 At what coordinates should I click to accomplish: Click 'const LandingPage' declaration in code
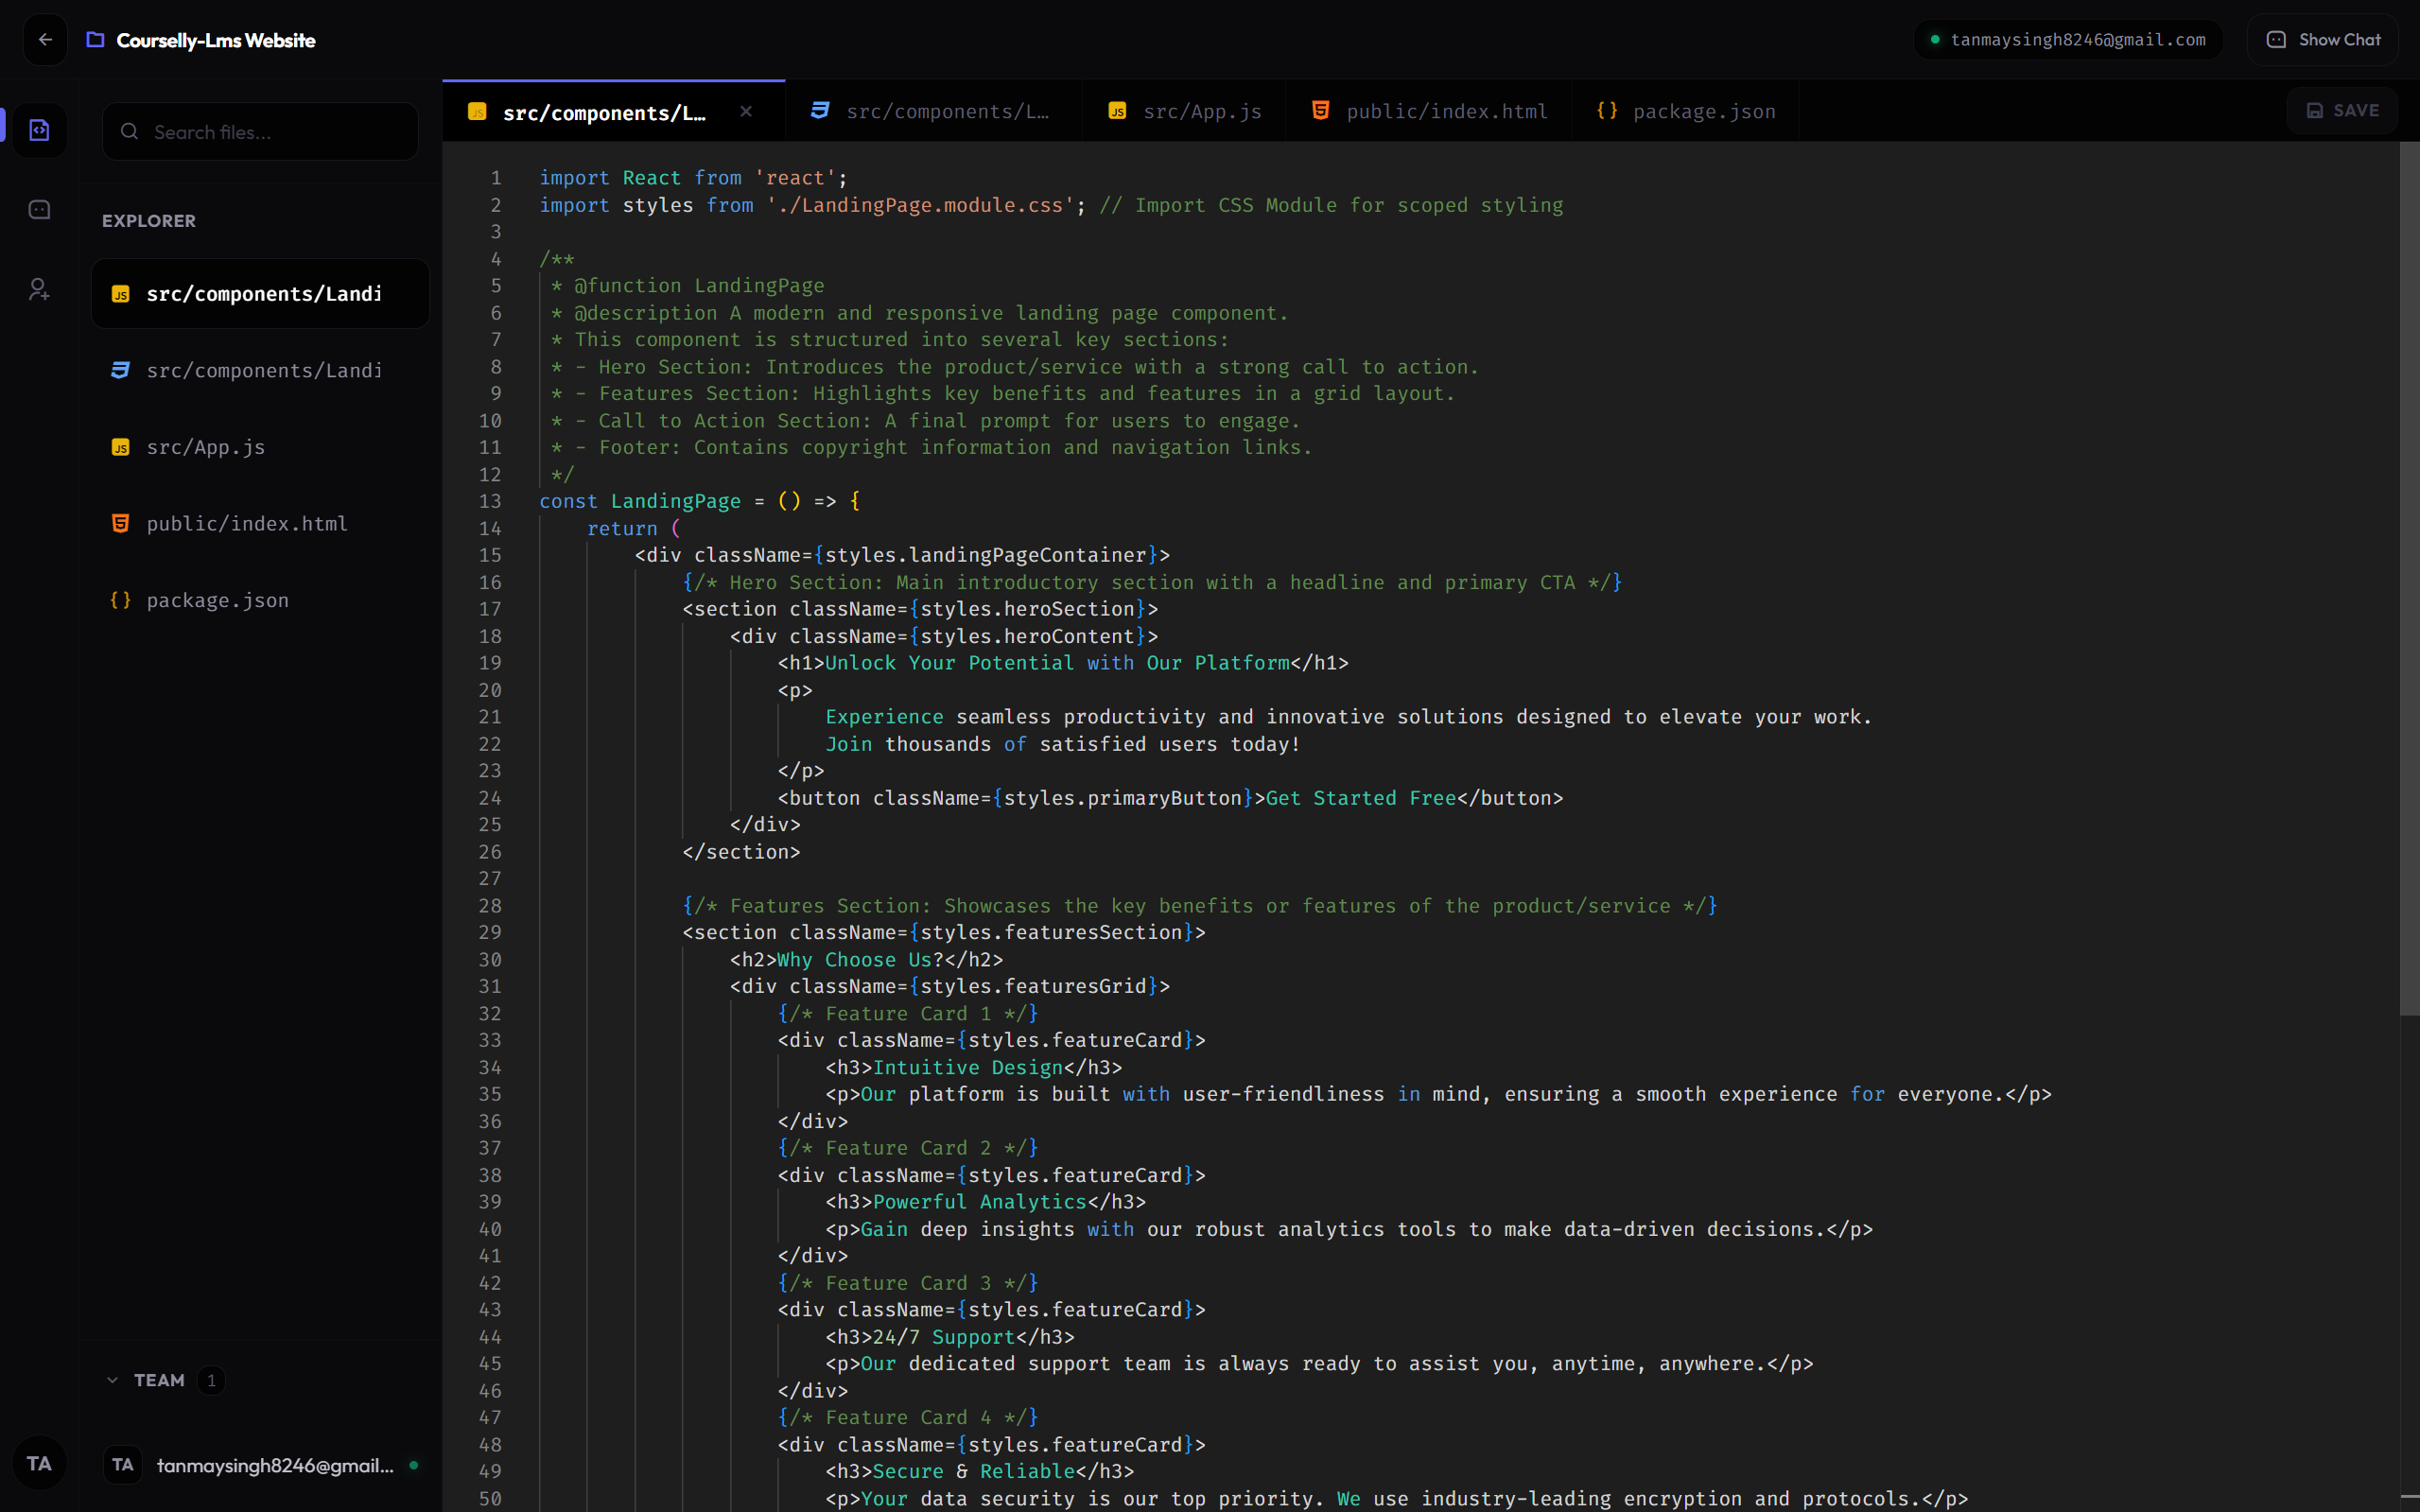pos(640,501)
